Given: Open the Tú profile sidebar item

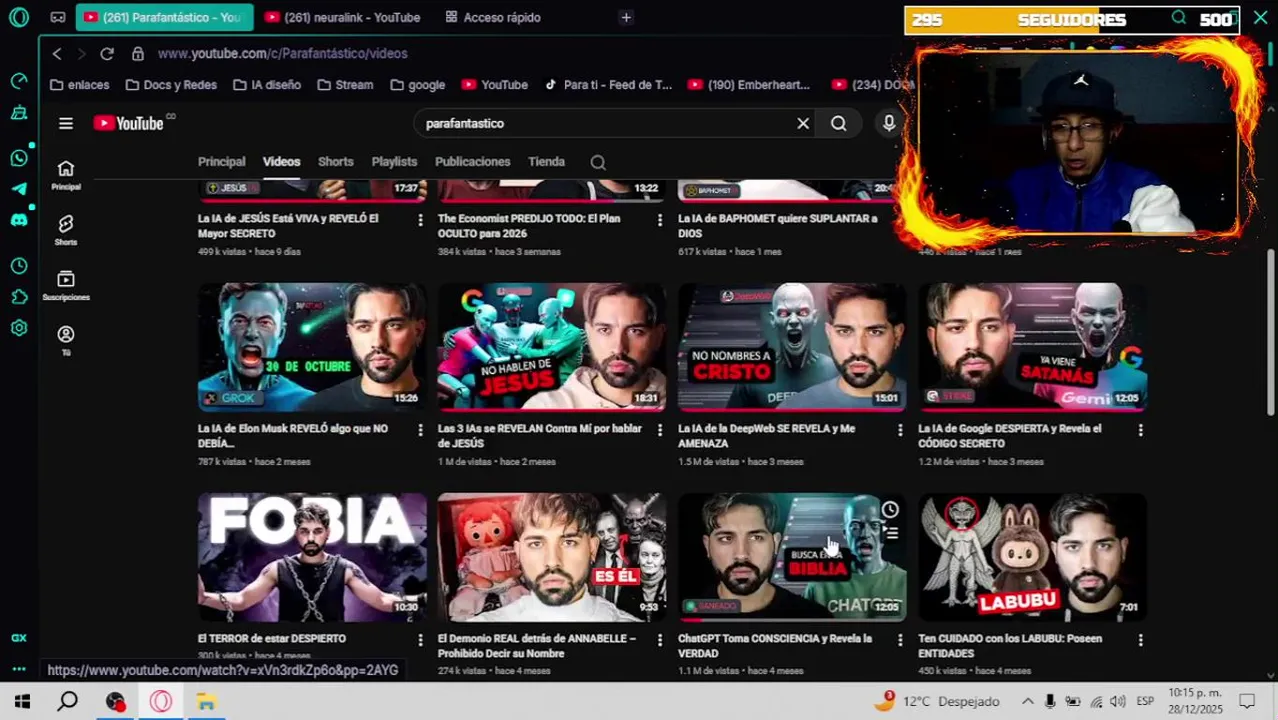Looking at the screenshot, I should point(66,340).
